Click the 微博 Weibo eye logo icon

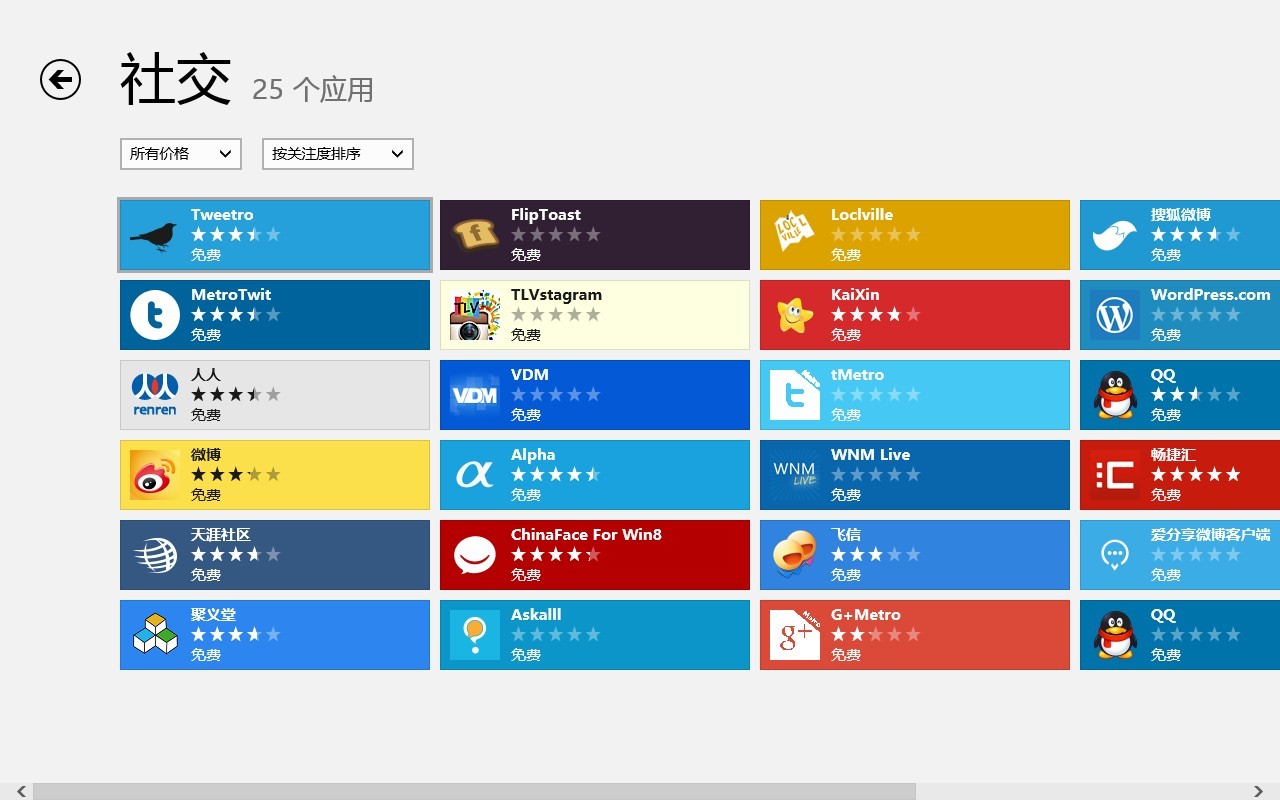(x=155, y=475)
